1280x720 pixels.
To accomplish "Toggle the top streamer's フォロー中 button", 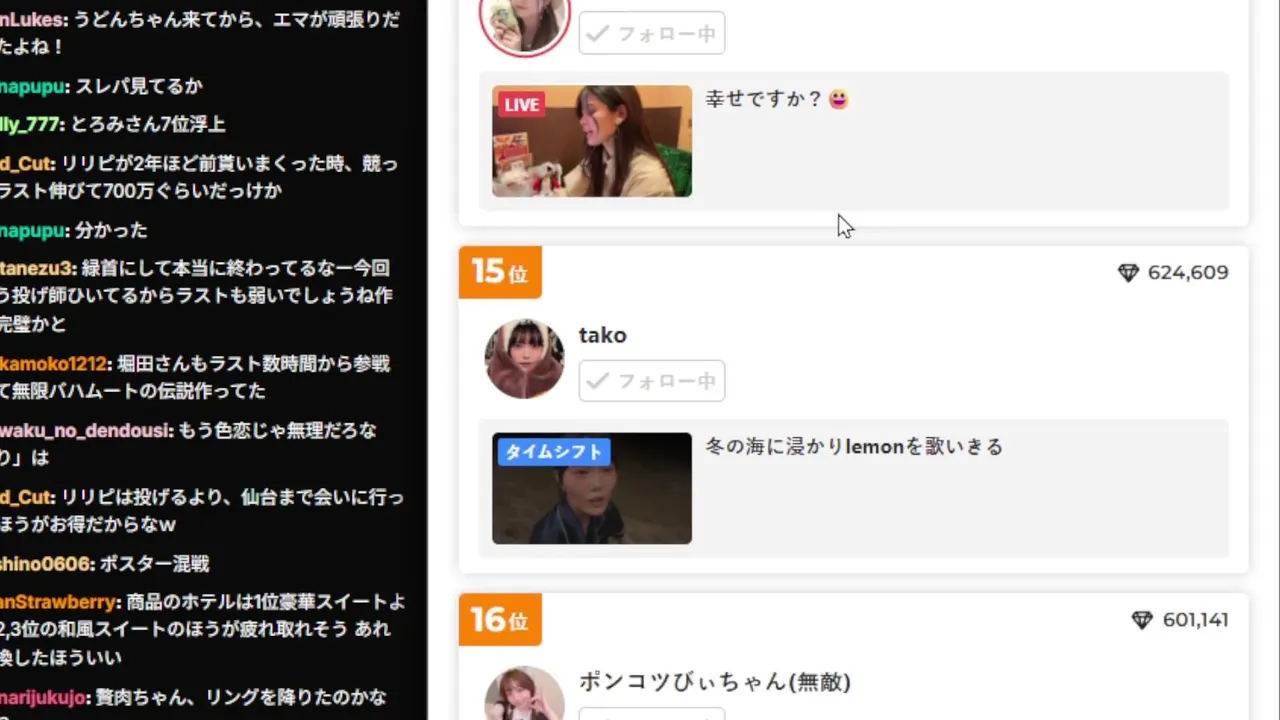I will click(x=652, y=34).
